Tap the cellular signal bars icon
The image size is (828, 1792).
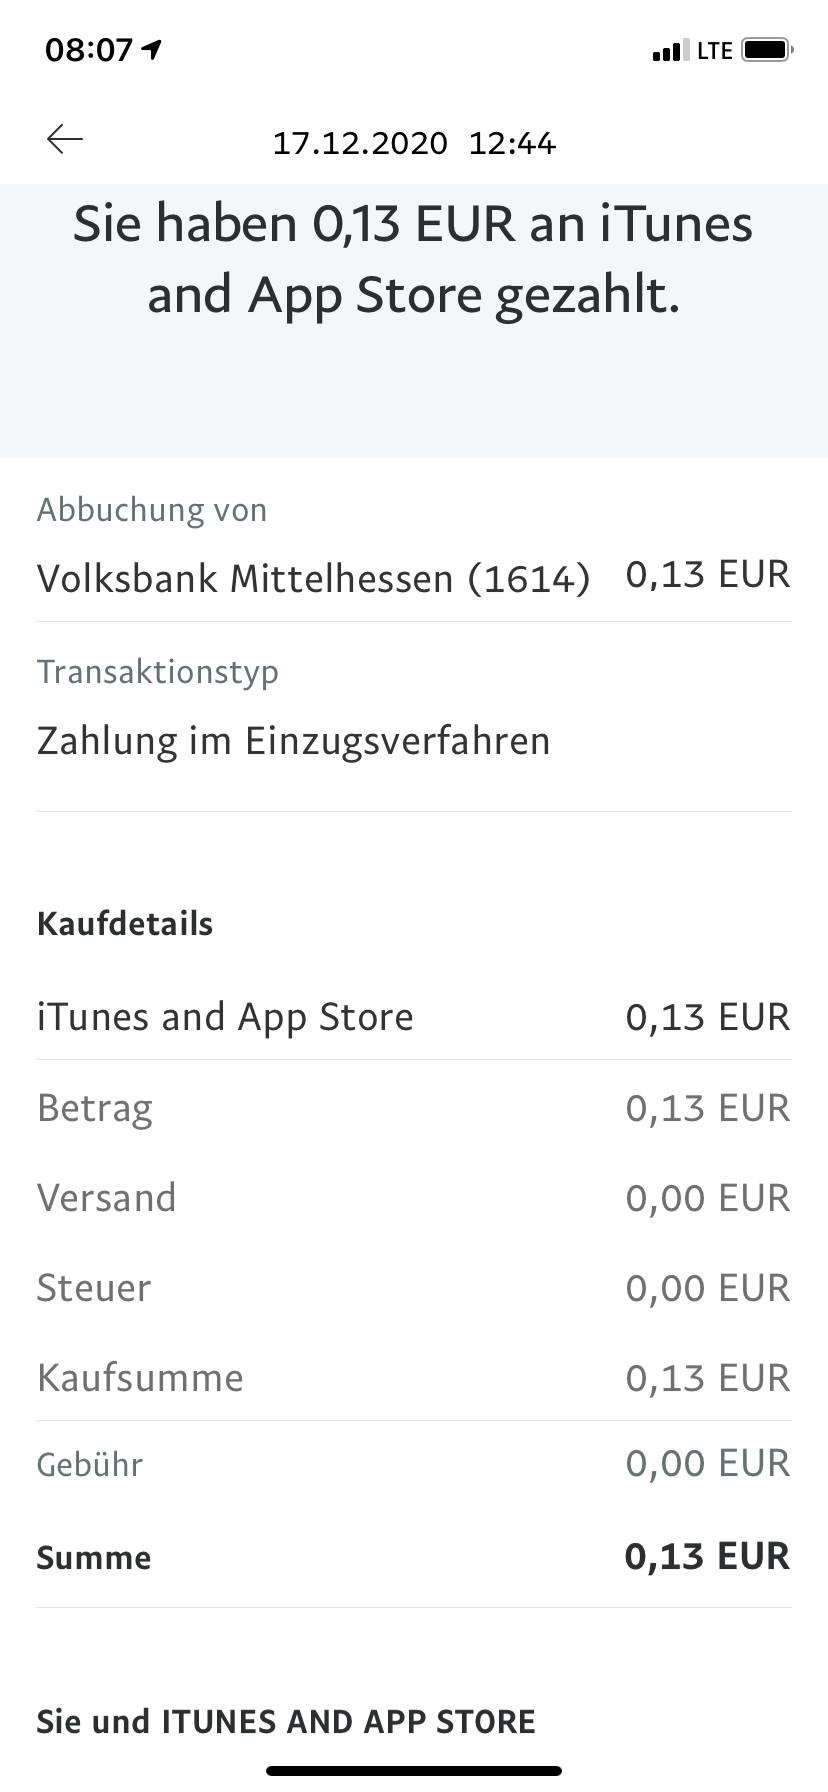point(670,51)
